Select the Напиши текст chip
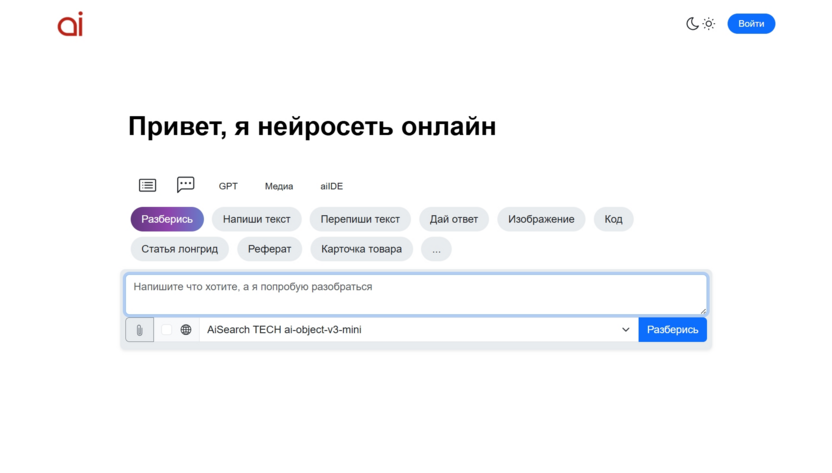 (x=257, y=219)
